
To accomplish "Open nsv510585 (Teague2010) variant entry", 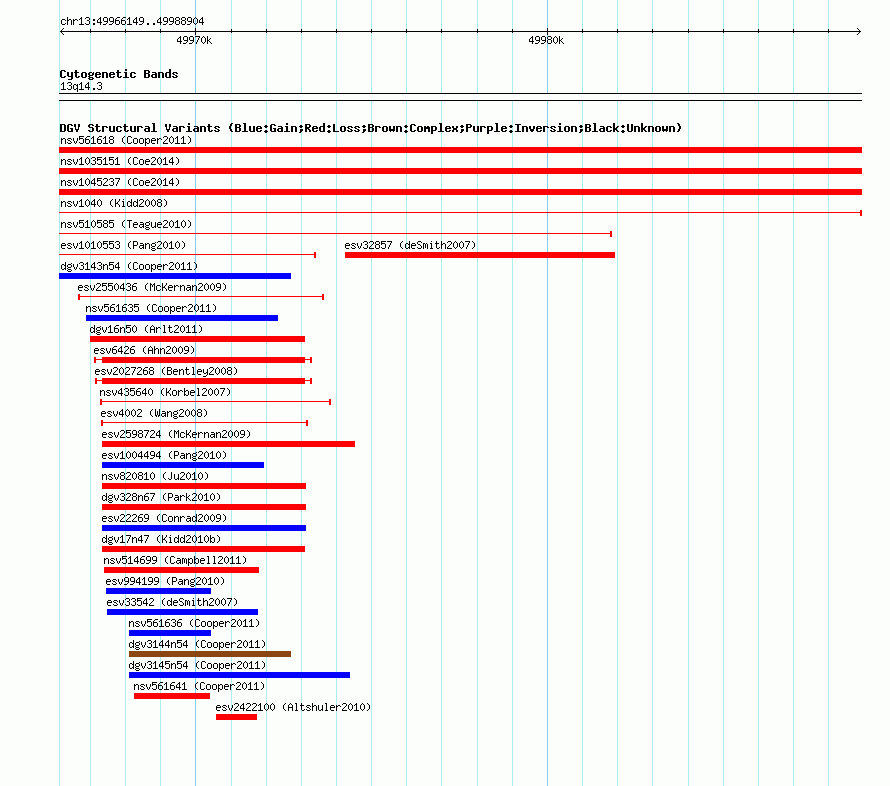I will pos(126,224).
